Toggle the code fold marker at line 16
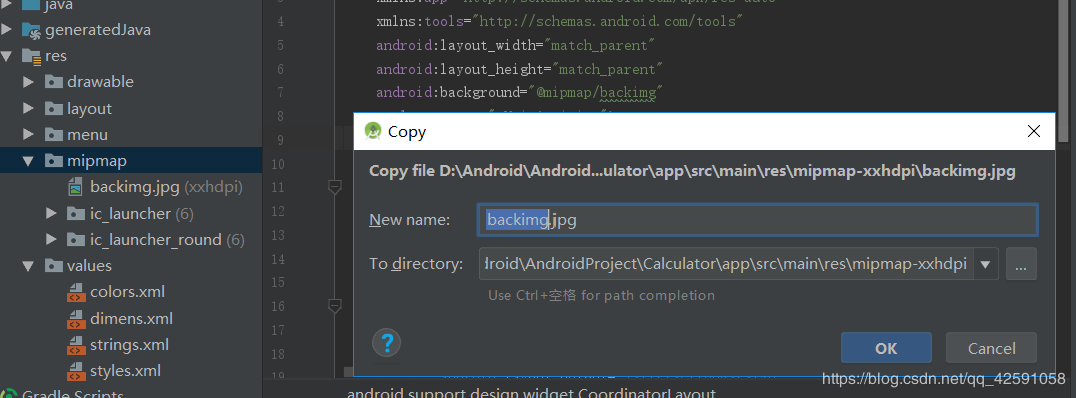1076x398 pixels. pos(335,305)
